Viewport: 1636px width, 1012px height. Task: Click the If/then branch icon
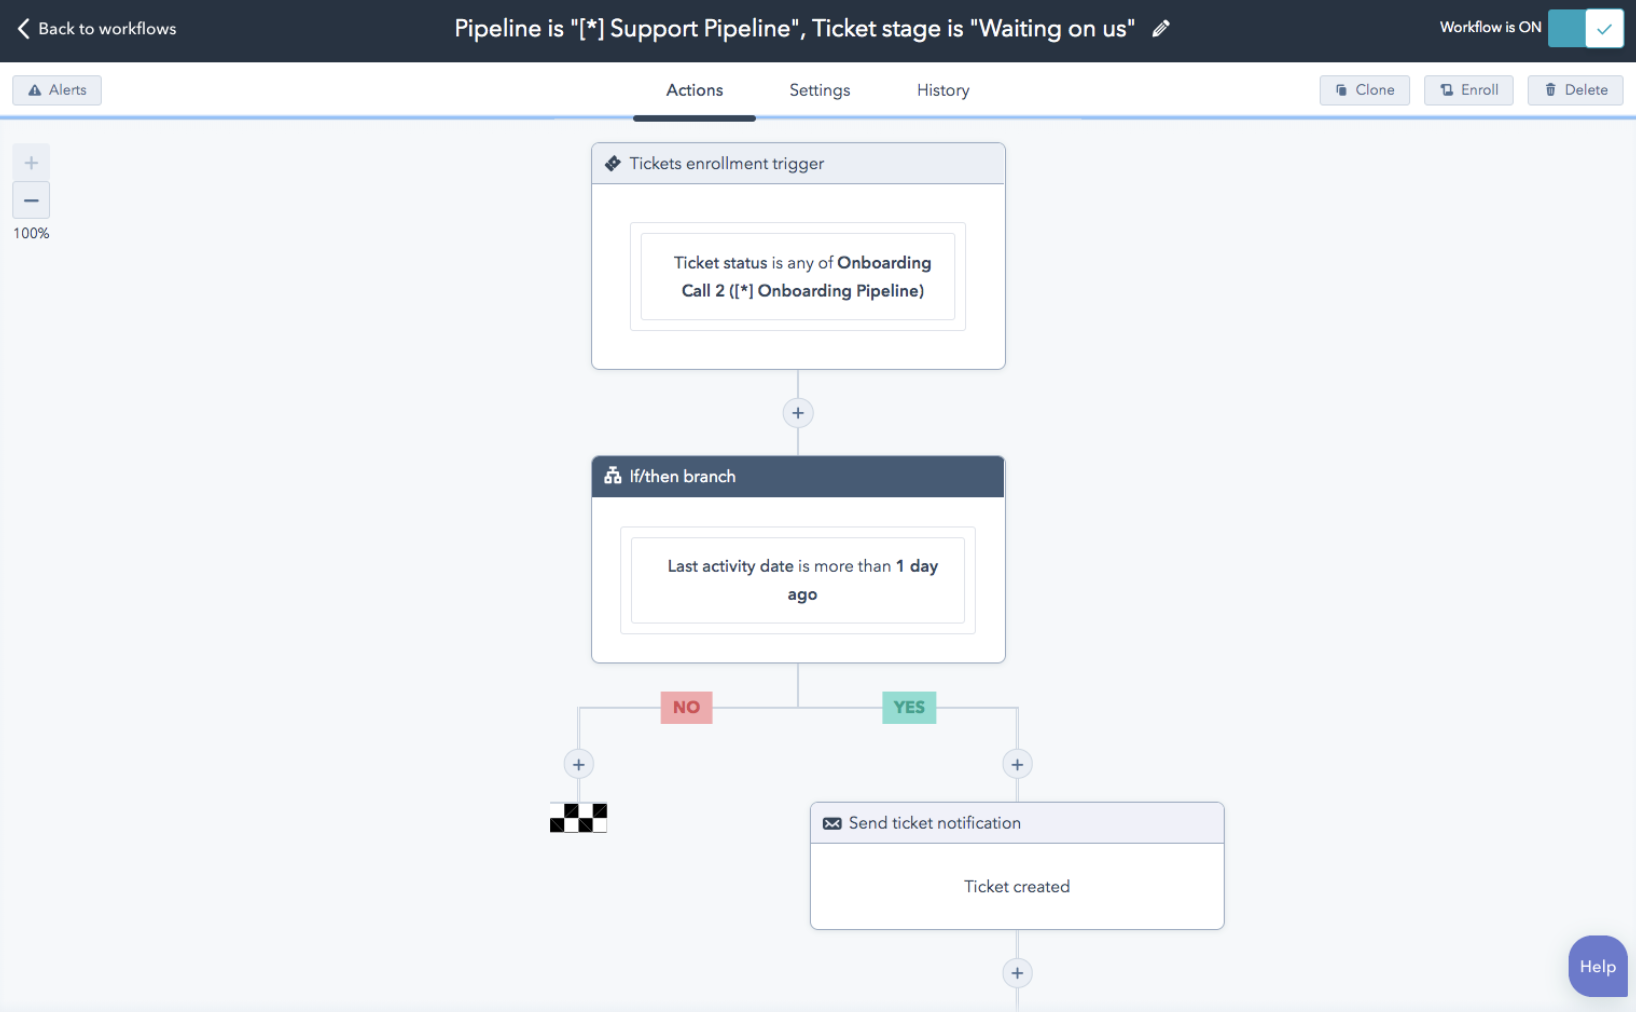611,477
